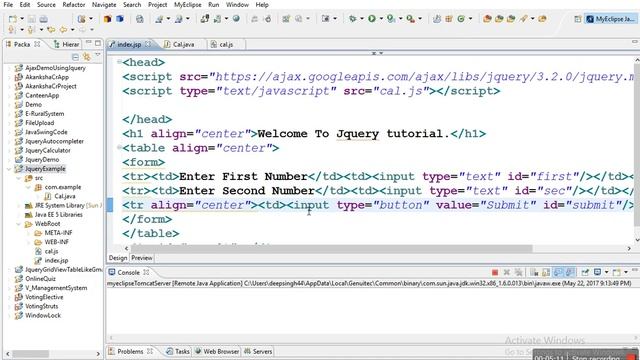Open the Servers view tab

258,351
